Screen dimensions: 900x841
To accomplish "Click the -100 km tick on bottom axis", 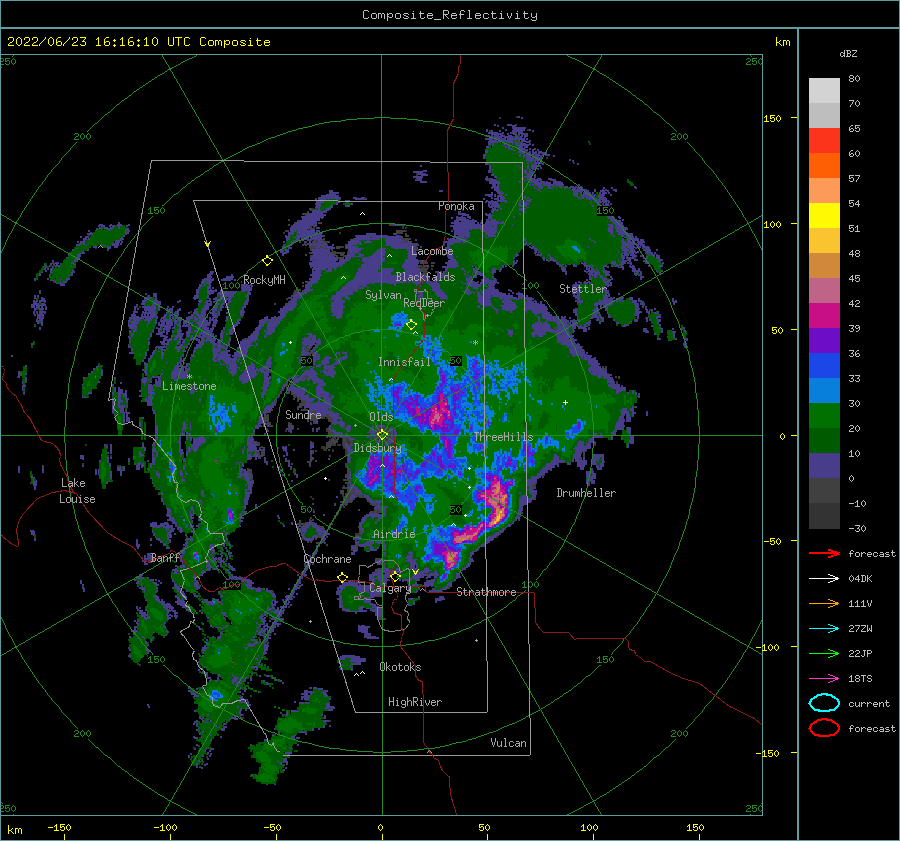I will [x=165, y=827].
